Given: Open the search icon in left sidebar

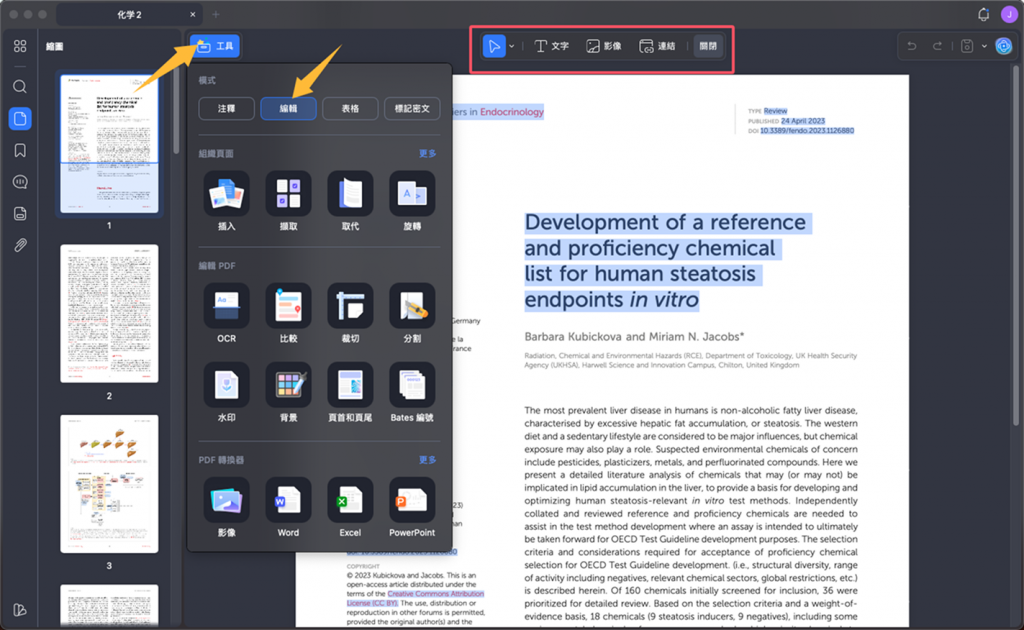Looking at the screenshot, I should point(20,87).
